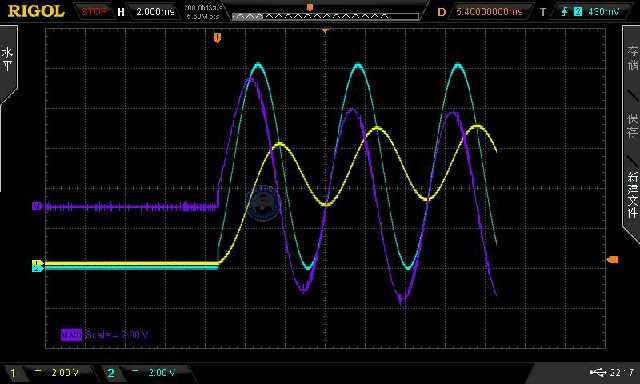Click the waveform memory overview bar
Viewport: 640px width, 384px height.
tap(325, 16)
